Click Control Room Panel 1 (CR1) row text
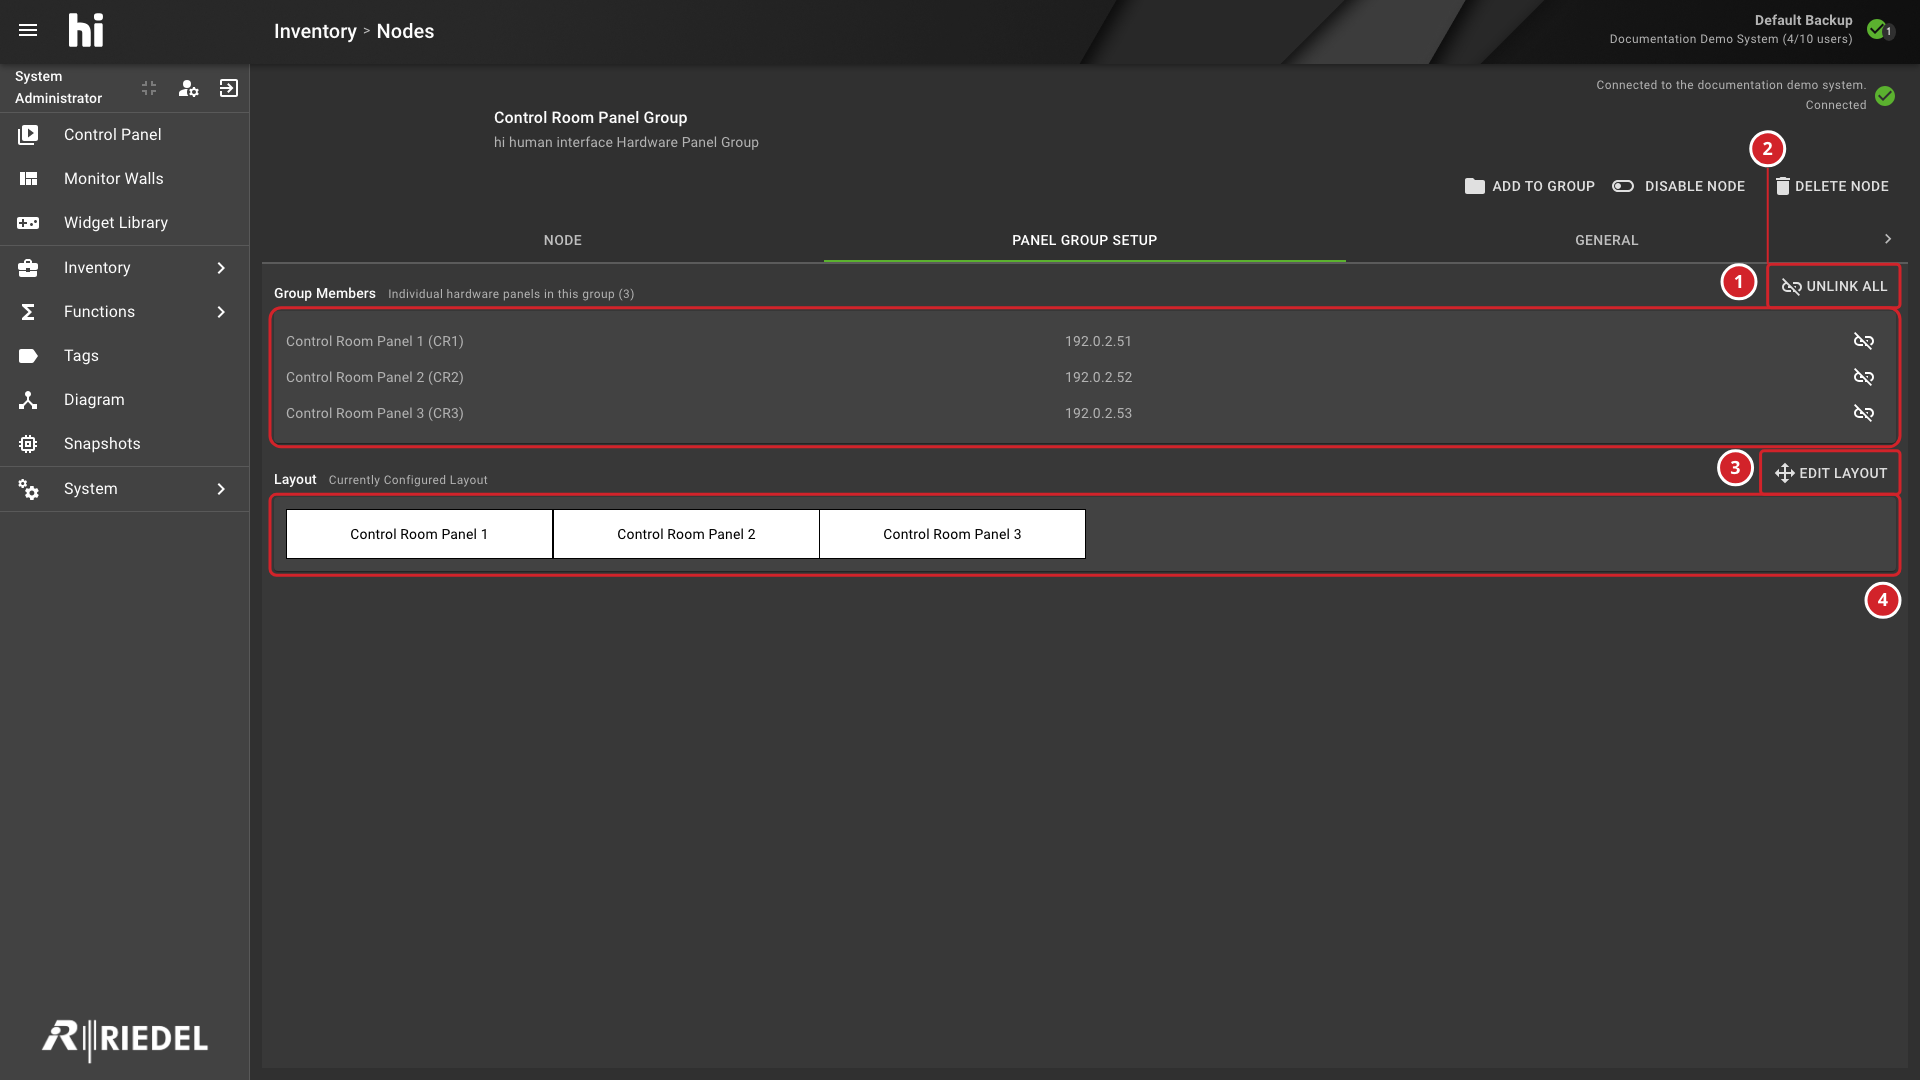Viewport: 1920px width, 1080px height. click(x=375, y=341)
